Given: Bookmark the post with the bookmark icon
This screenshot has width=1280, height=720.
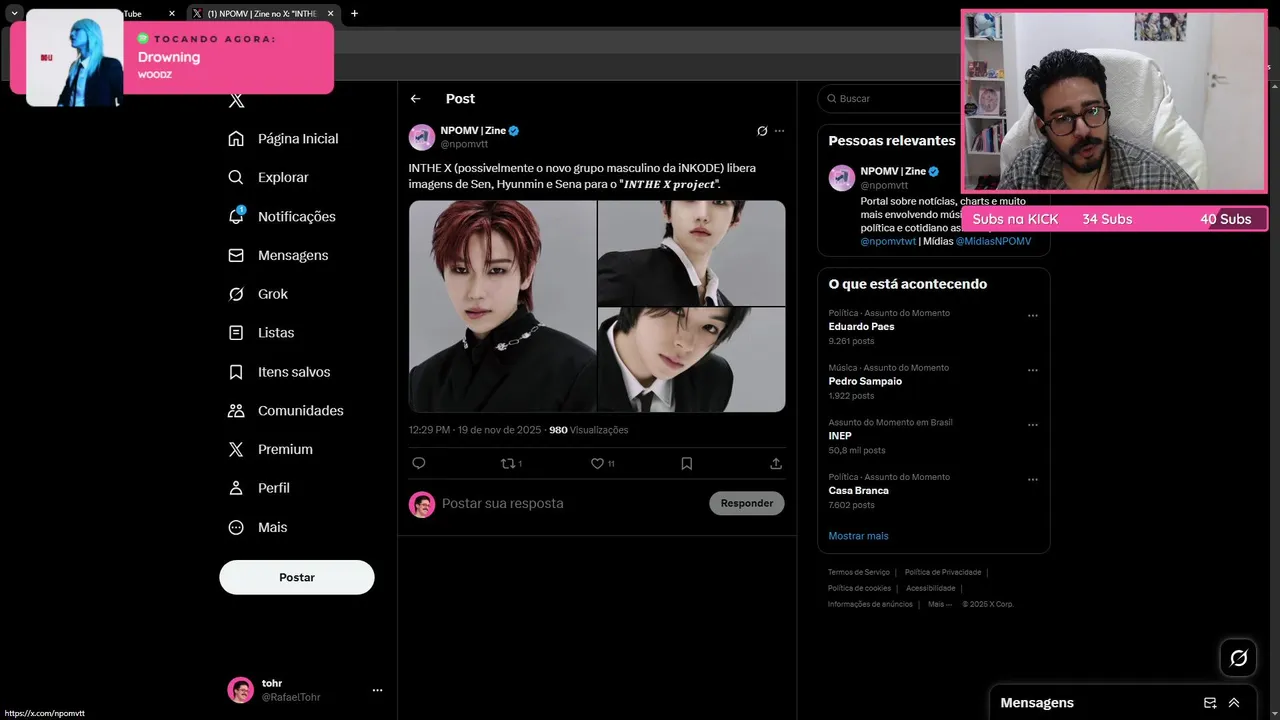Looking at the screenshot, I should tap(687, 463).
